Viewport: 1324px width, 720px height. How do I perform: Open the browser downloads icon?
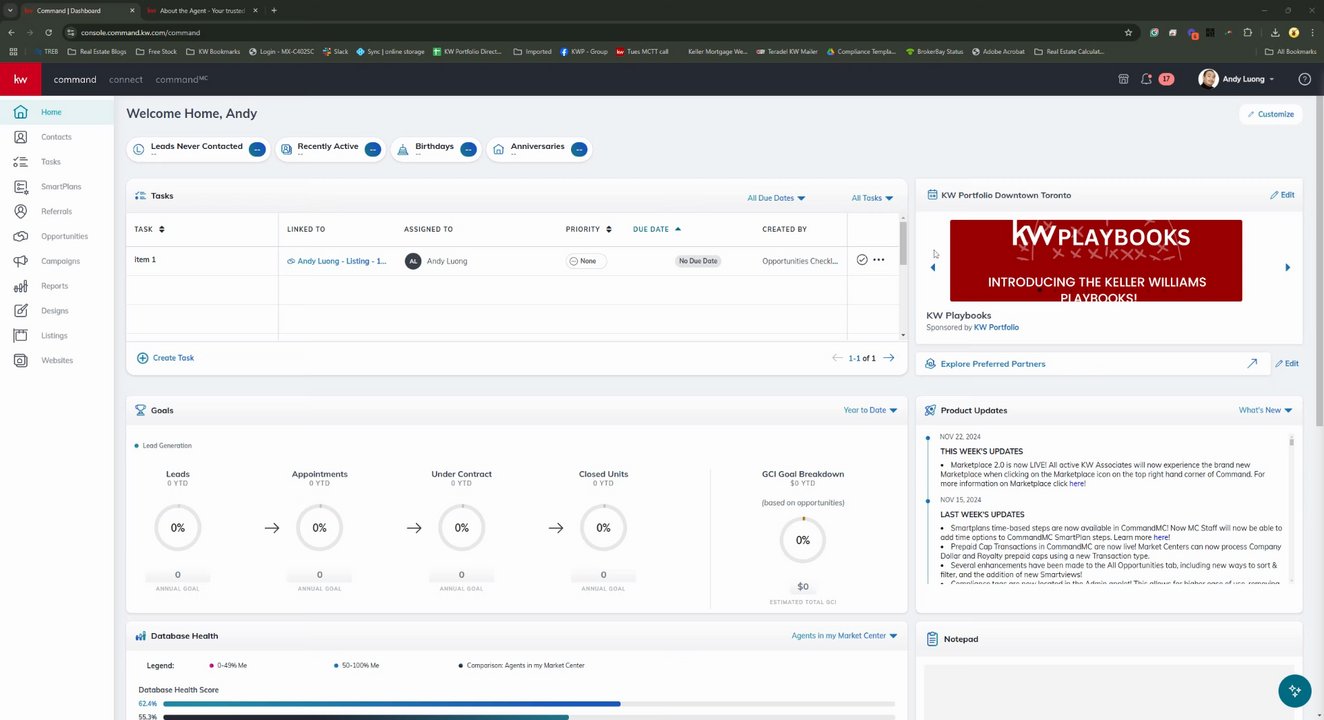[1274, 32]
